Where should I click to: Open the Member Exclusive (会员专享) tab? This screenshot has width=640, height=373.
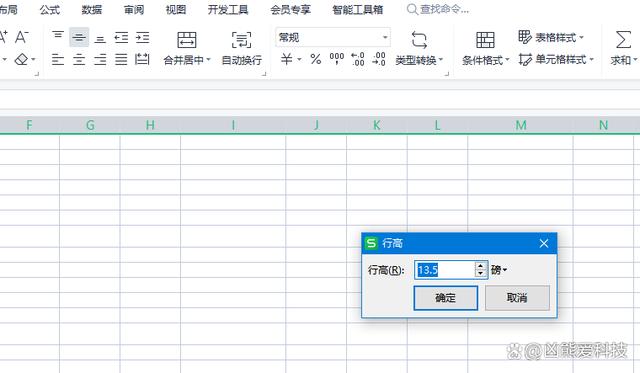click(291, 9)
